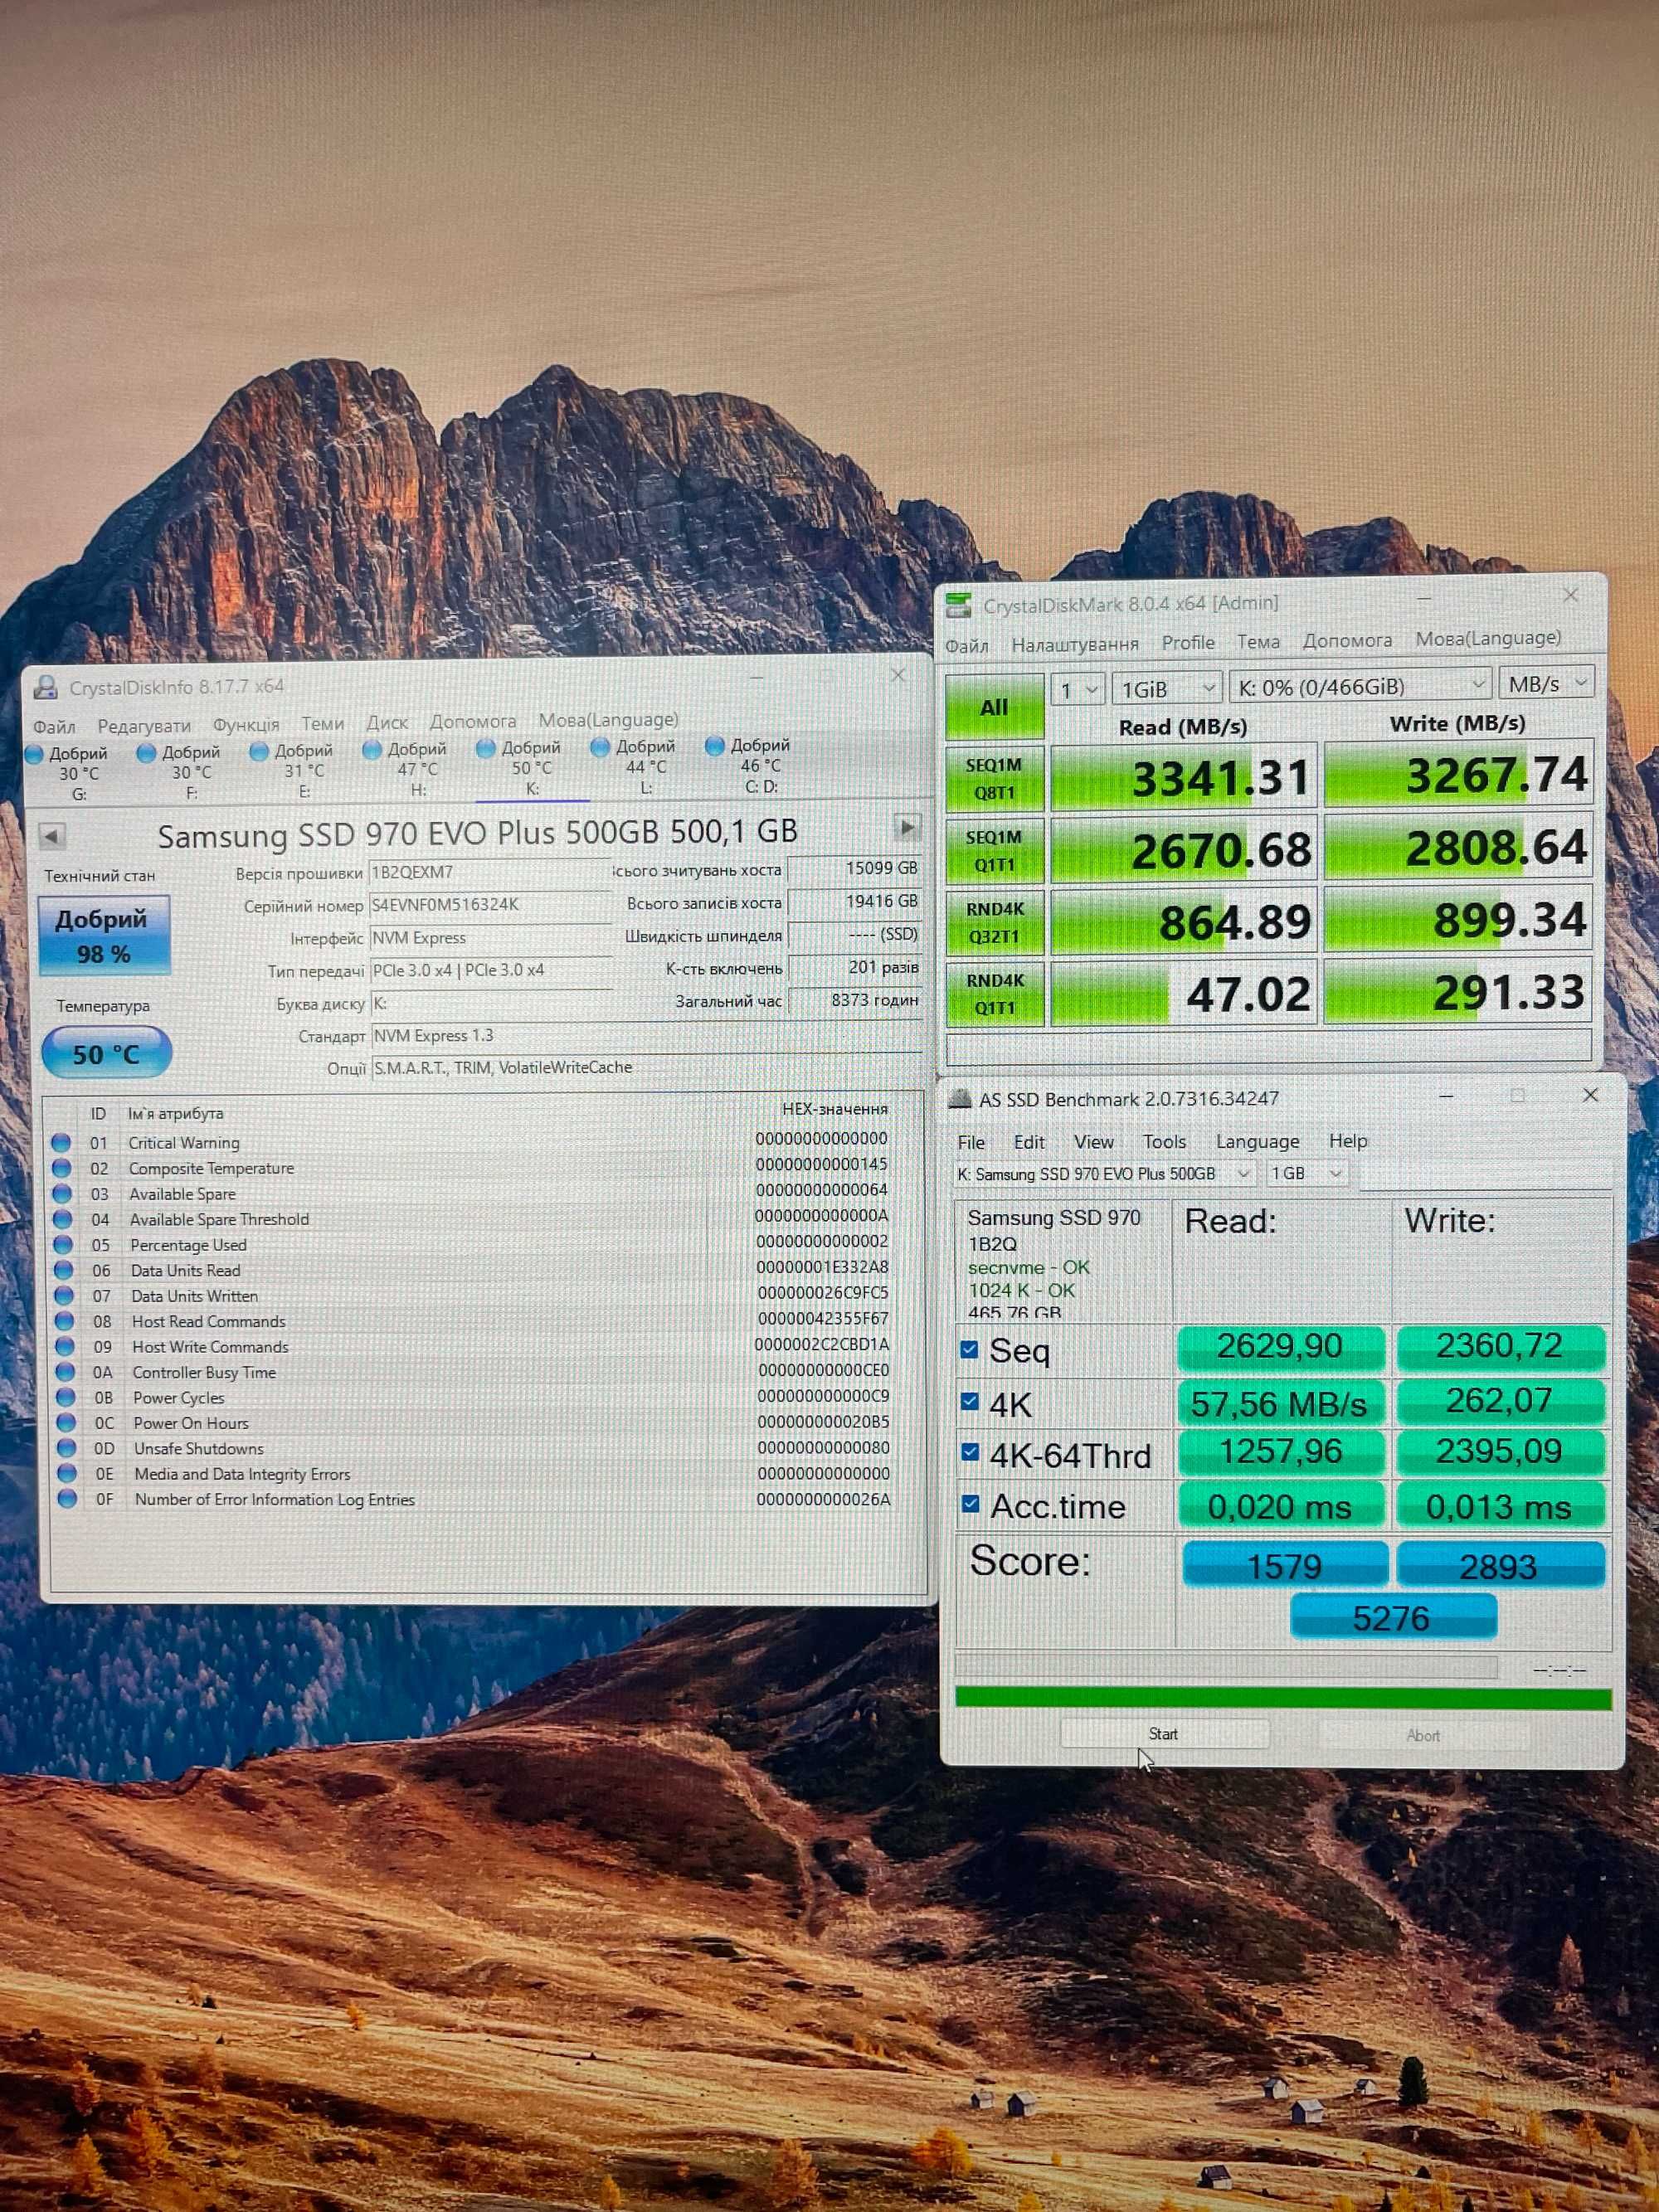Open the MB/s unit dropdown
This screenshot has width=1659, height=2212.
1546,684
